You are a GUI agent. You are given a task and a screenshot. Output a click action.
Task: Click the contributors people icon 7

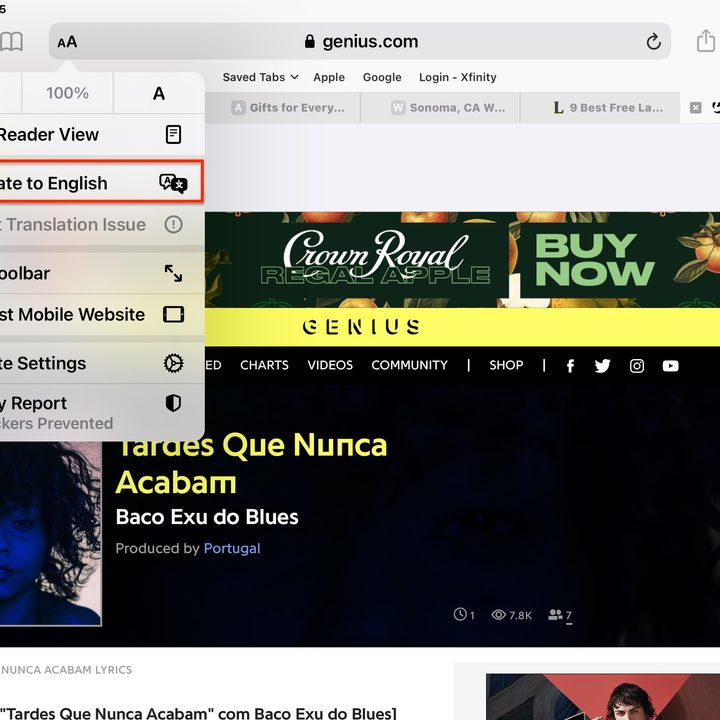555,614
